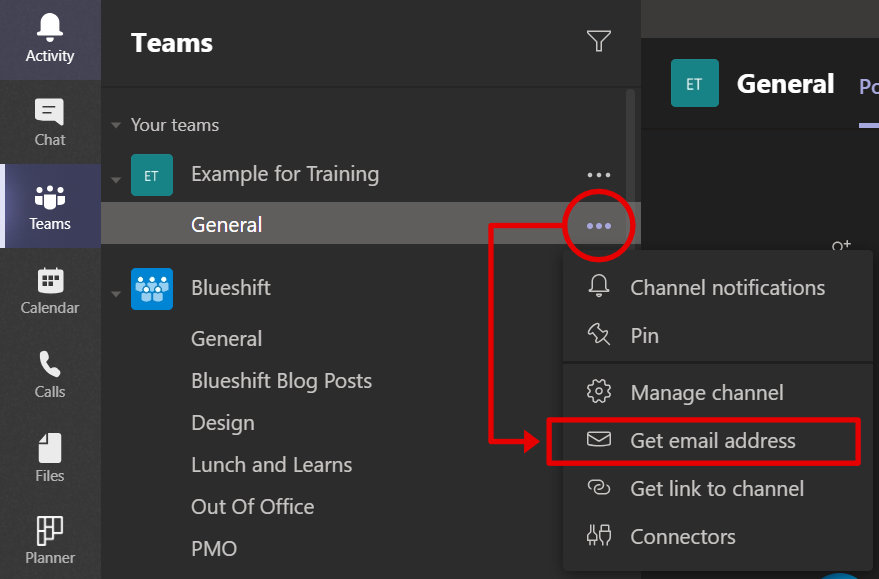The height and width of the screenshot is (579, 879).
Task: Open the Calendar app
Action: point(50,290)
